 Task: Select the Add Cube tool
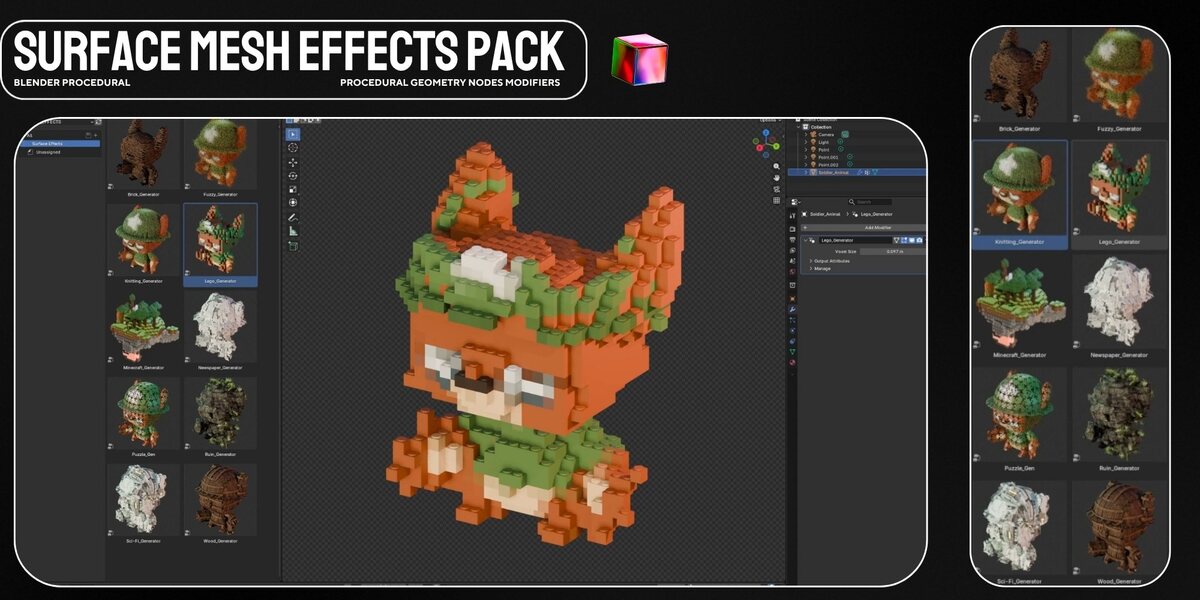[x=292, y=246]
